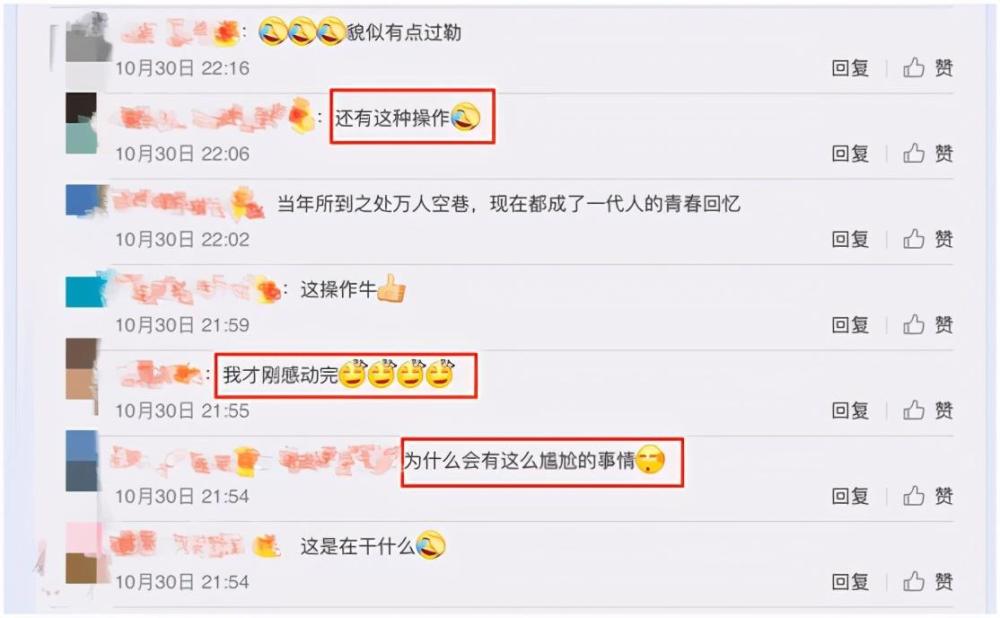Viewport: 1000px width, 618px height.
Task: Open avatar of 我才刚感动完 commenter
Action: pos(82,376)
